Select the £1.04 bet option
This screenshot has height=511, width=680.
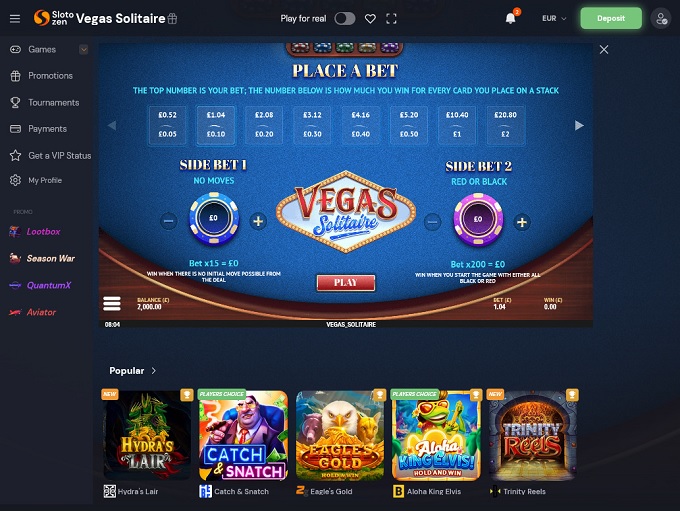click(x=216, y=124)
